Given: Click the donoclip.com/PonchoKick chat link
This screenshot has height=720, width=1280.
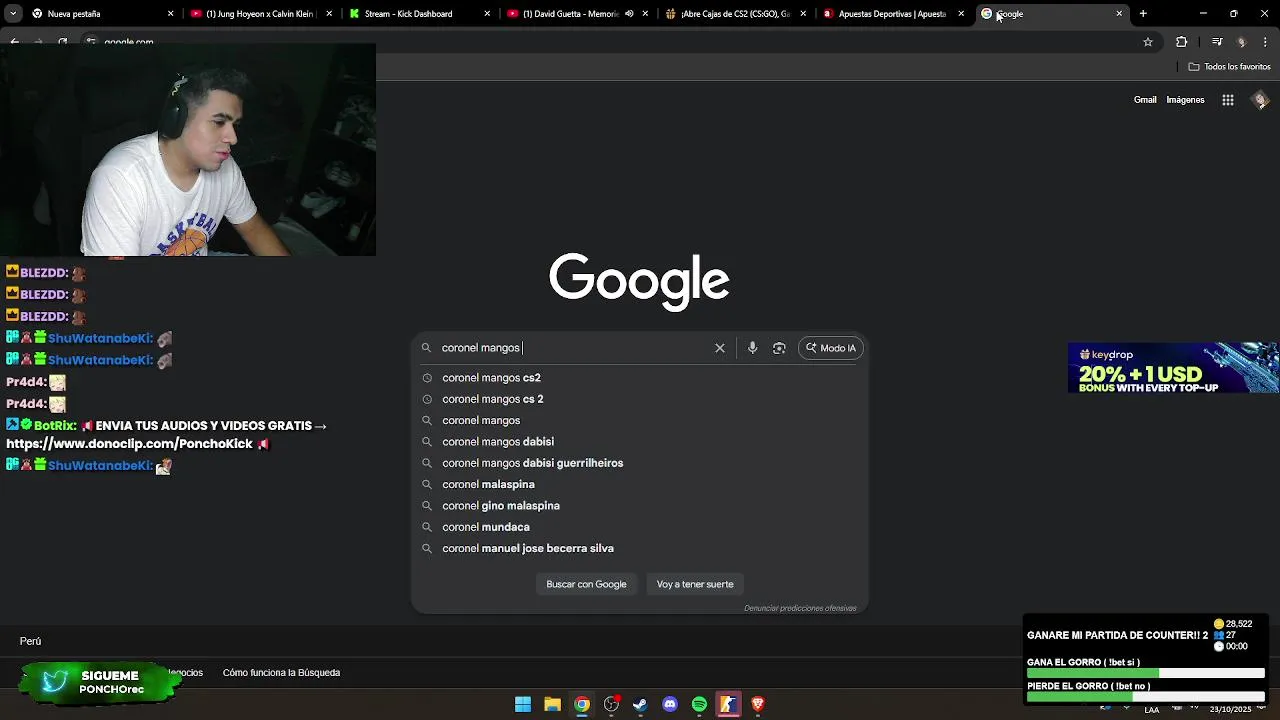Looking at the screenshot, I should 130,444.
